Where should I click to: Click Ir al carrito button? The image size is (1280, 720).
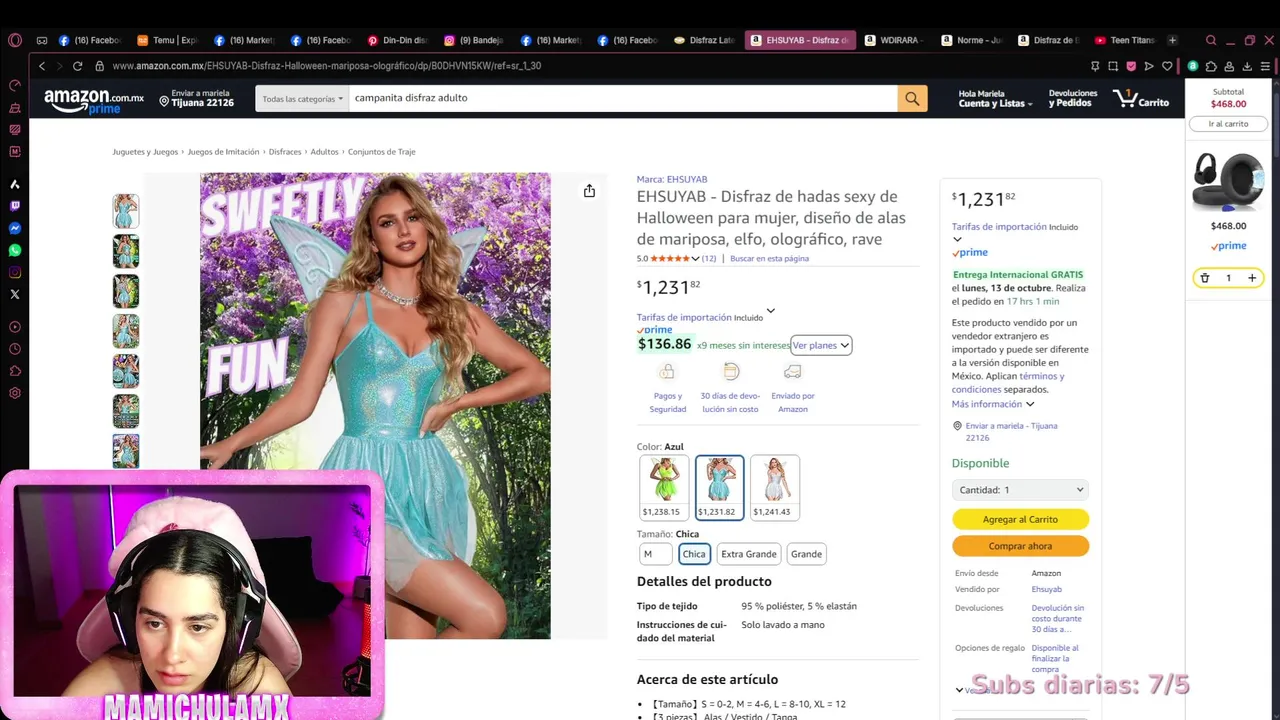pos(1228,124)
